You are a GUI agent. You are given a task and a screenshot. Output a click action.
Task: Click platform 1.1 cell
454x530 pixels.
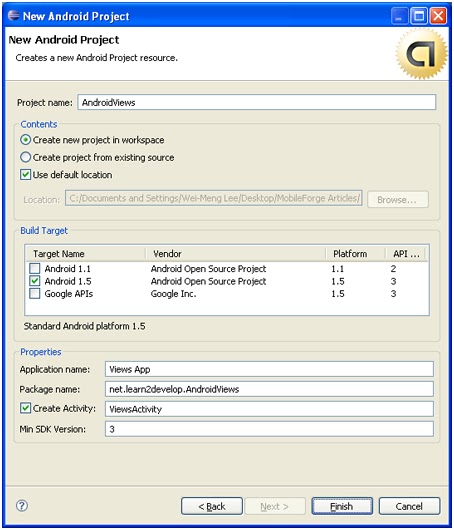337,269
